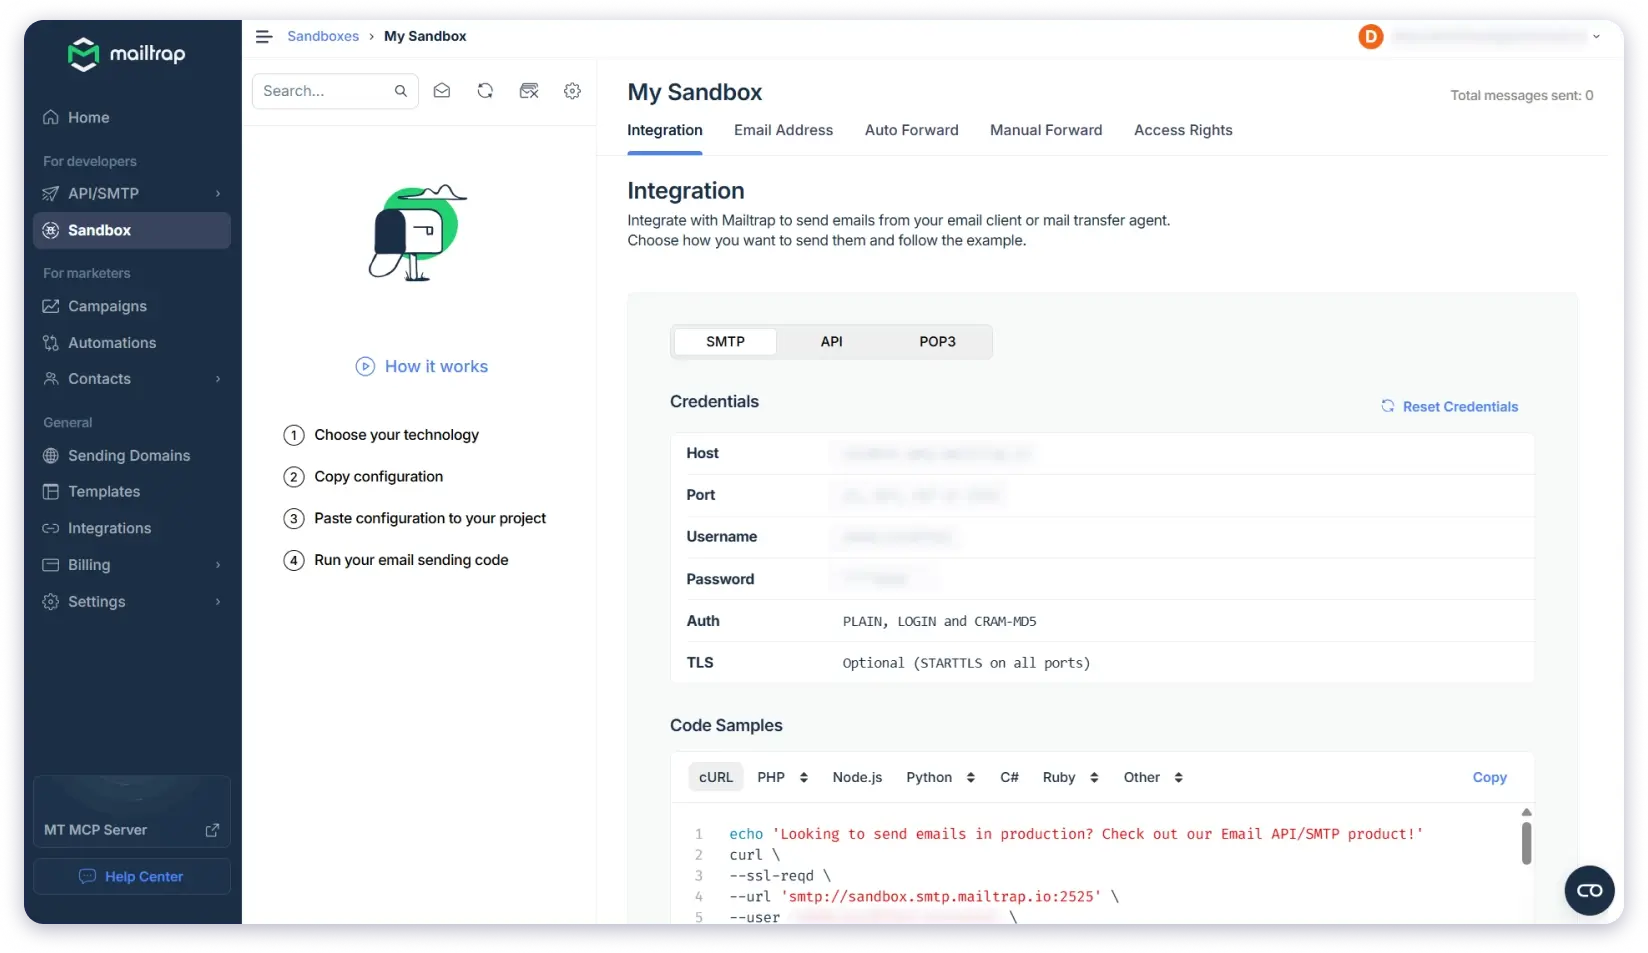Click the search magnifier icon

[x=401, y=91]
